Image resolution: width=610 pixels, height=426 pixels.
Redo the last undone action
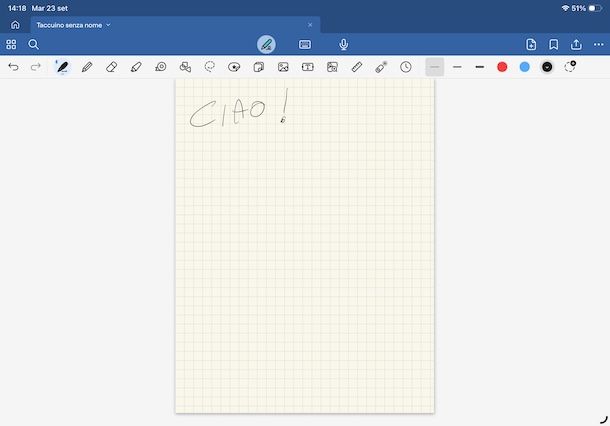[36, 67]
